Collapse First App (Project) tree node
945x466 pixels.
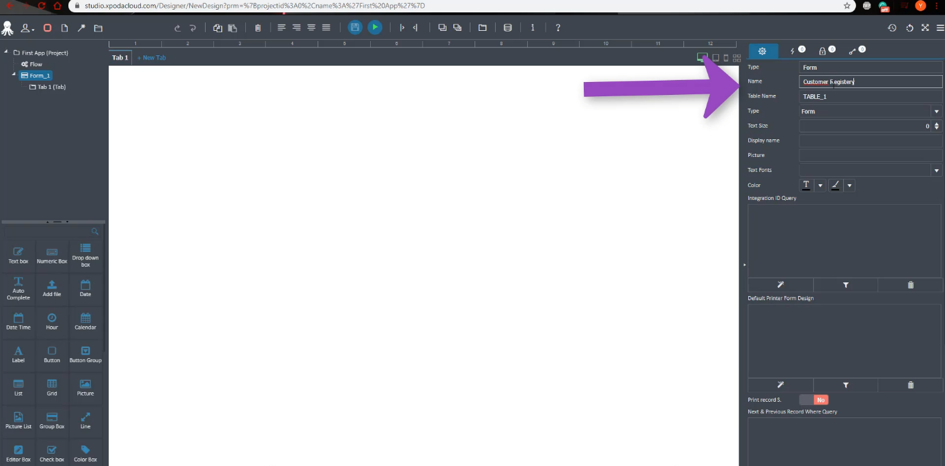coord(6,52)
